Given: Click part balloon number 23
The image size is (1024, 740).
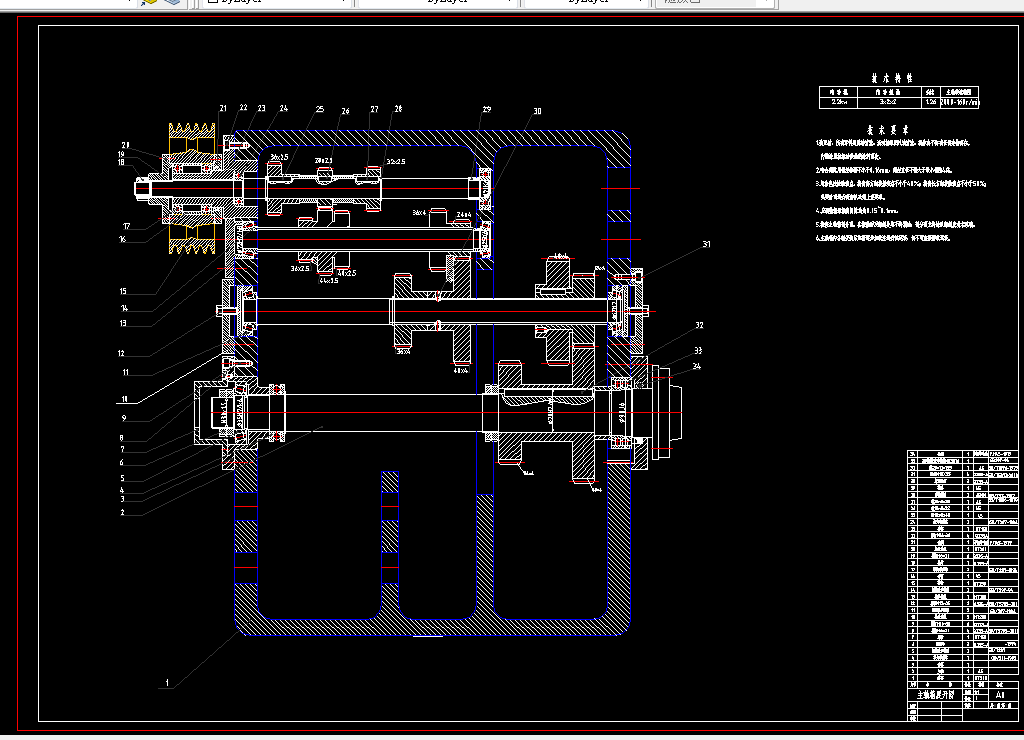Looking at the screenshot, I should coord(261,108).
